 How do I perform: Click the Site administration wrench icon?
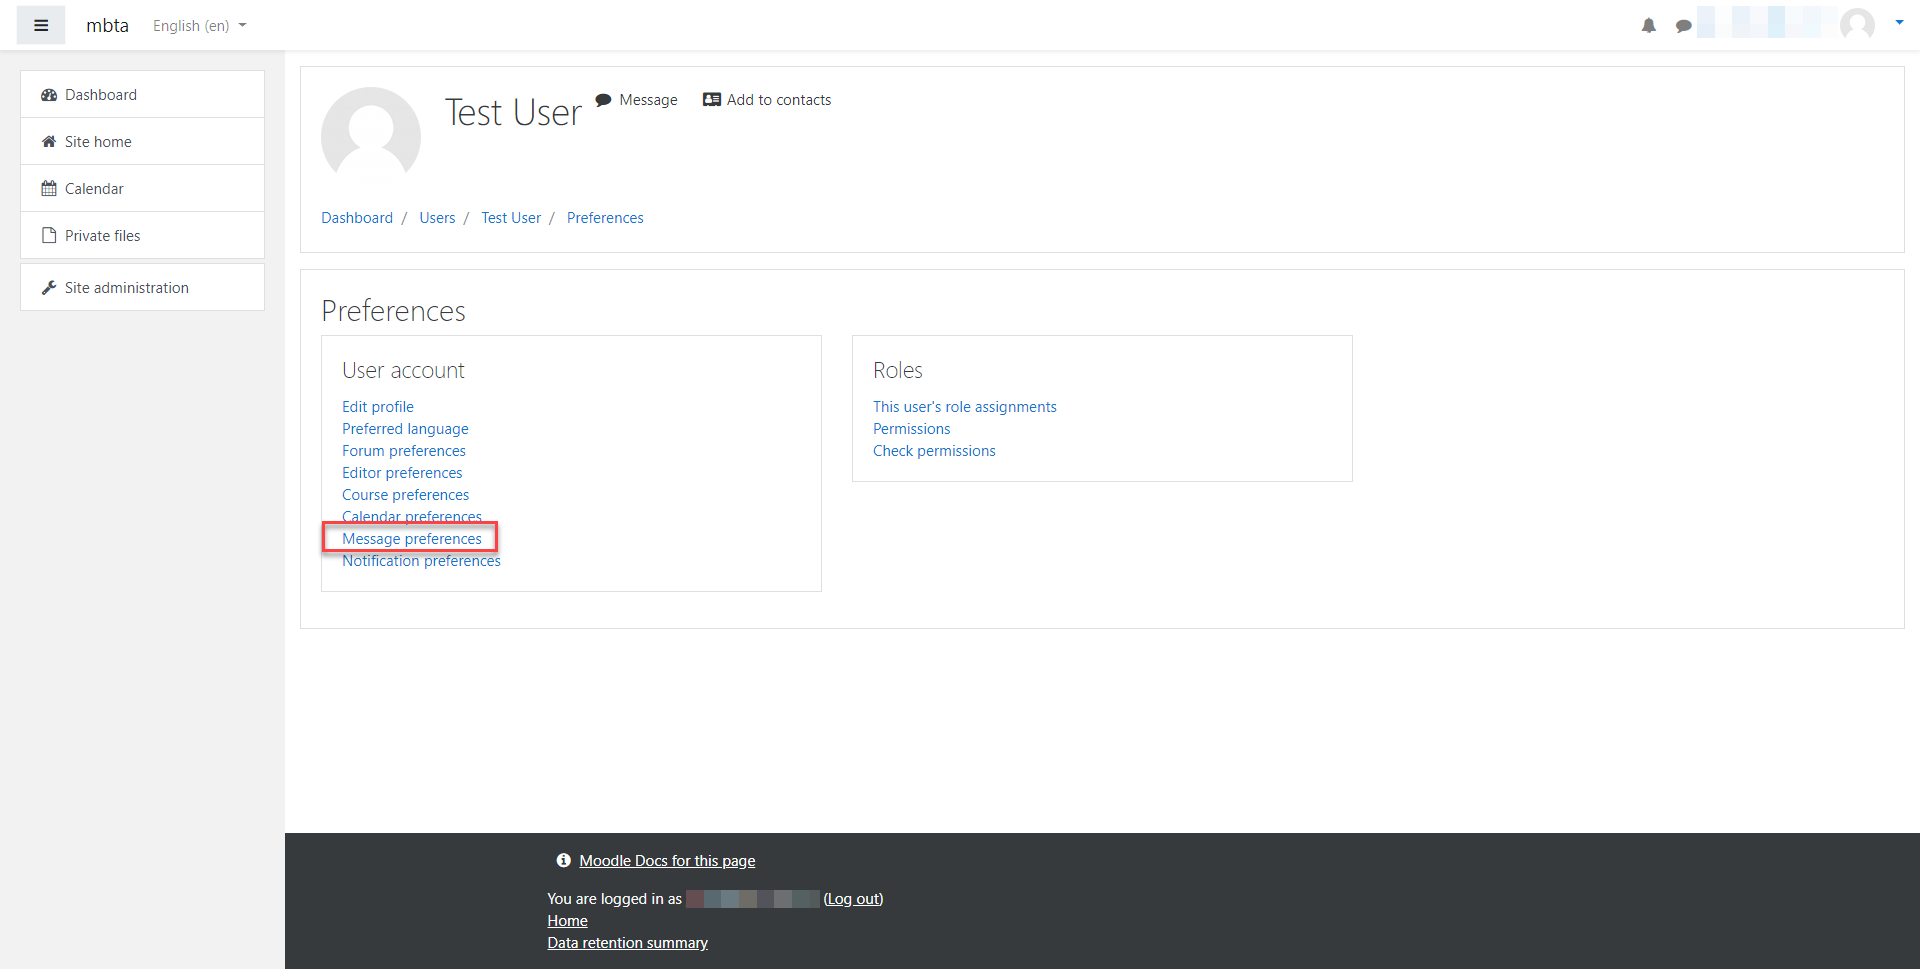pos(49,288)
